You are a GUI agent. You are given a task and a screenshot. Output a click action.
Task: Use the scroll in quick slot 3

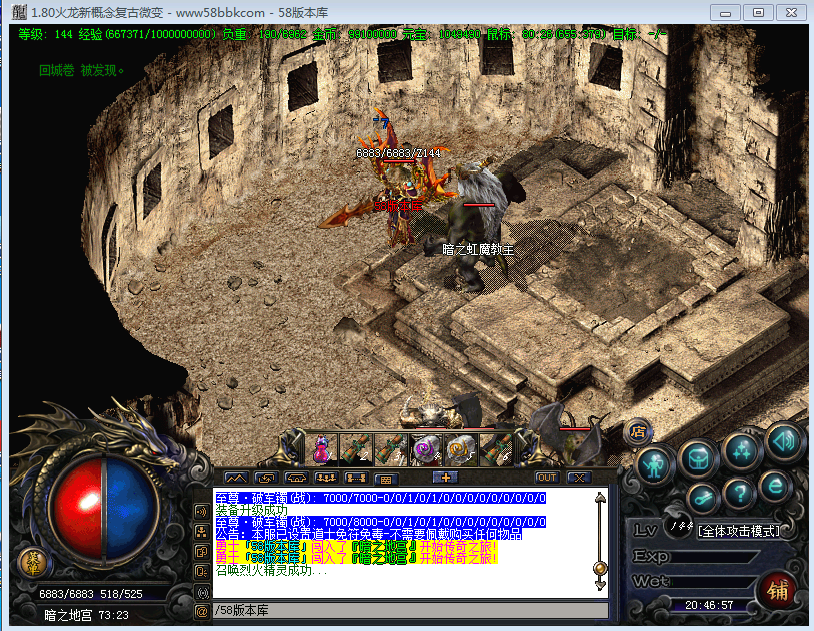391,448
